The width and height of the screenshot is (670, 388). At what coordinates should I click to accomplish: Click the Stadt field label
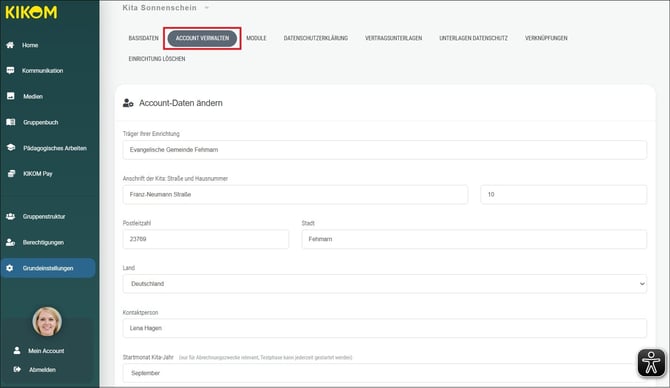[308, 223]
